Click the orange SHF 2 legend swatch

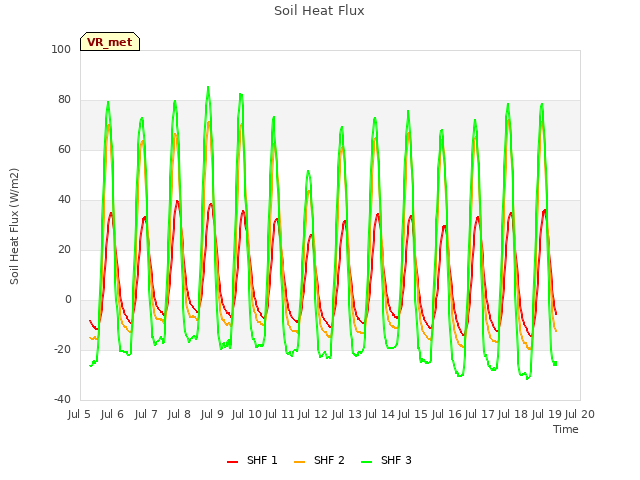299,461
